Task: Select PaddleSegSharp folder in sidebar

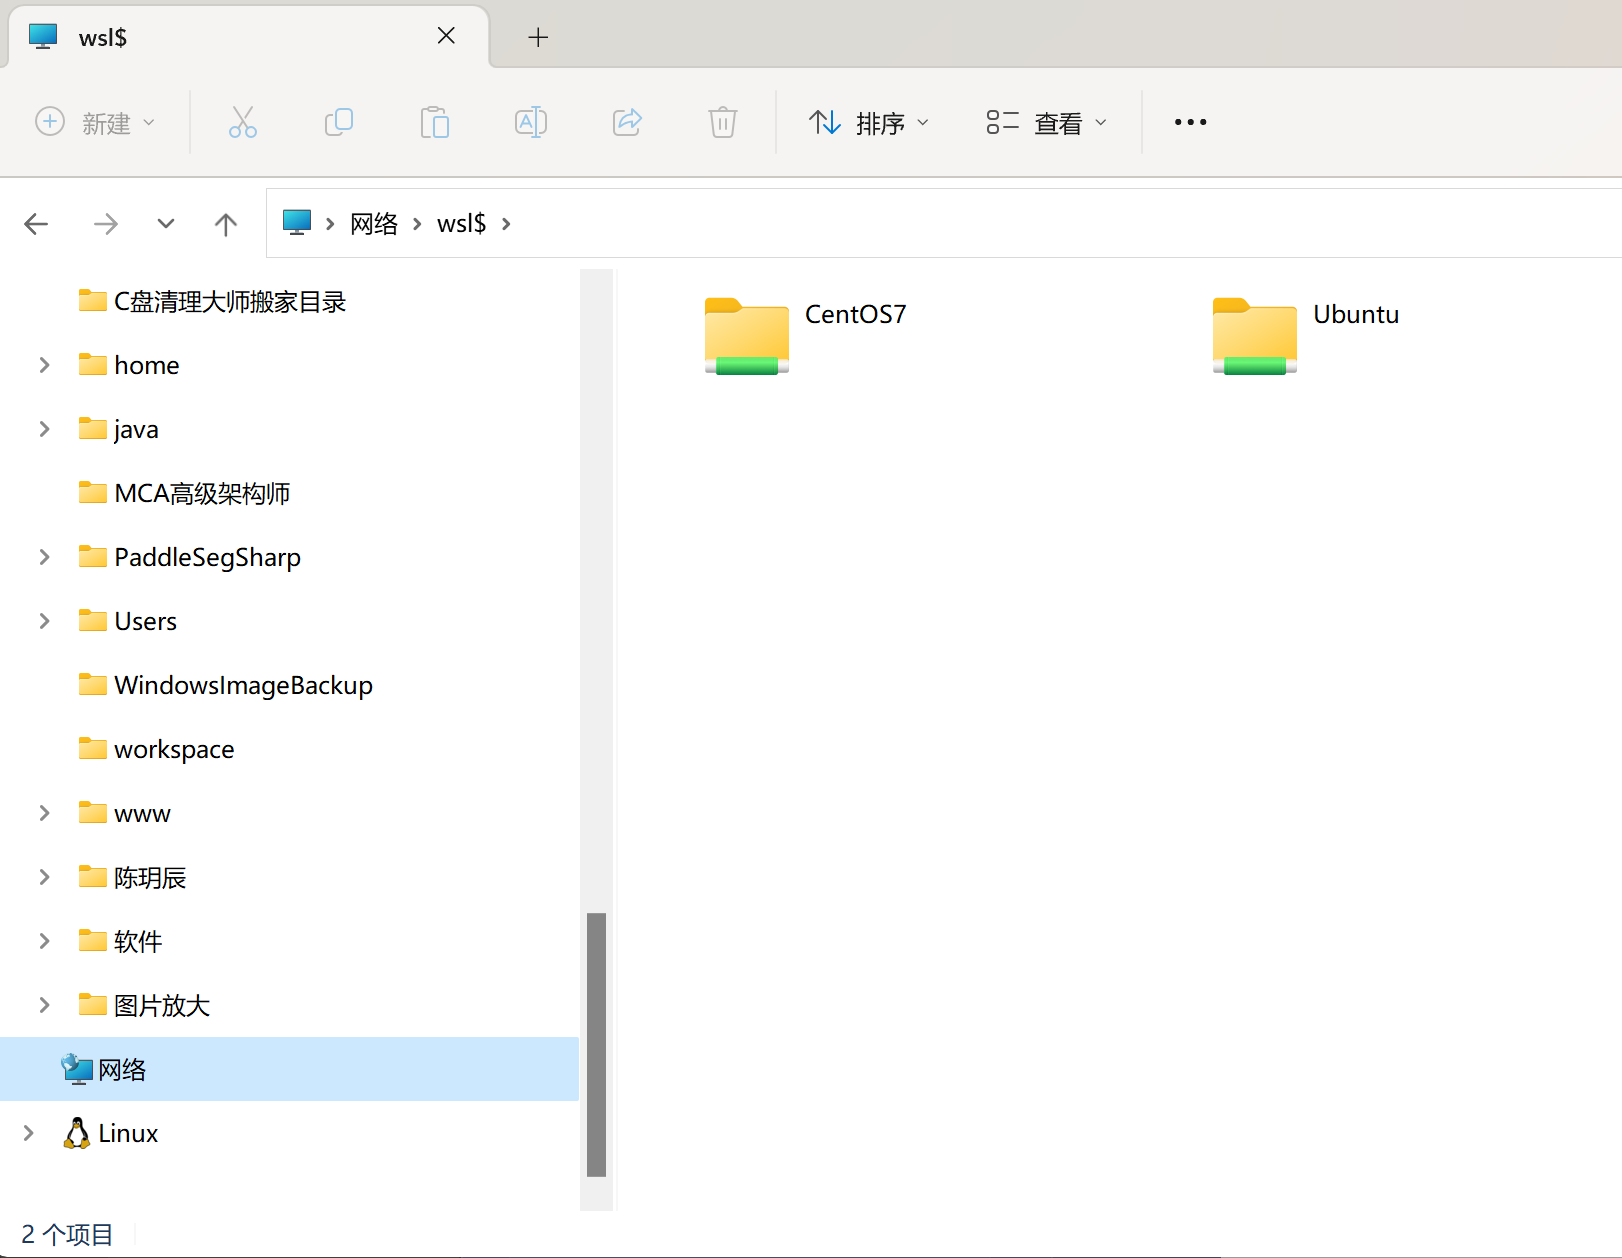Action: point(189,557)
